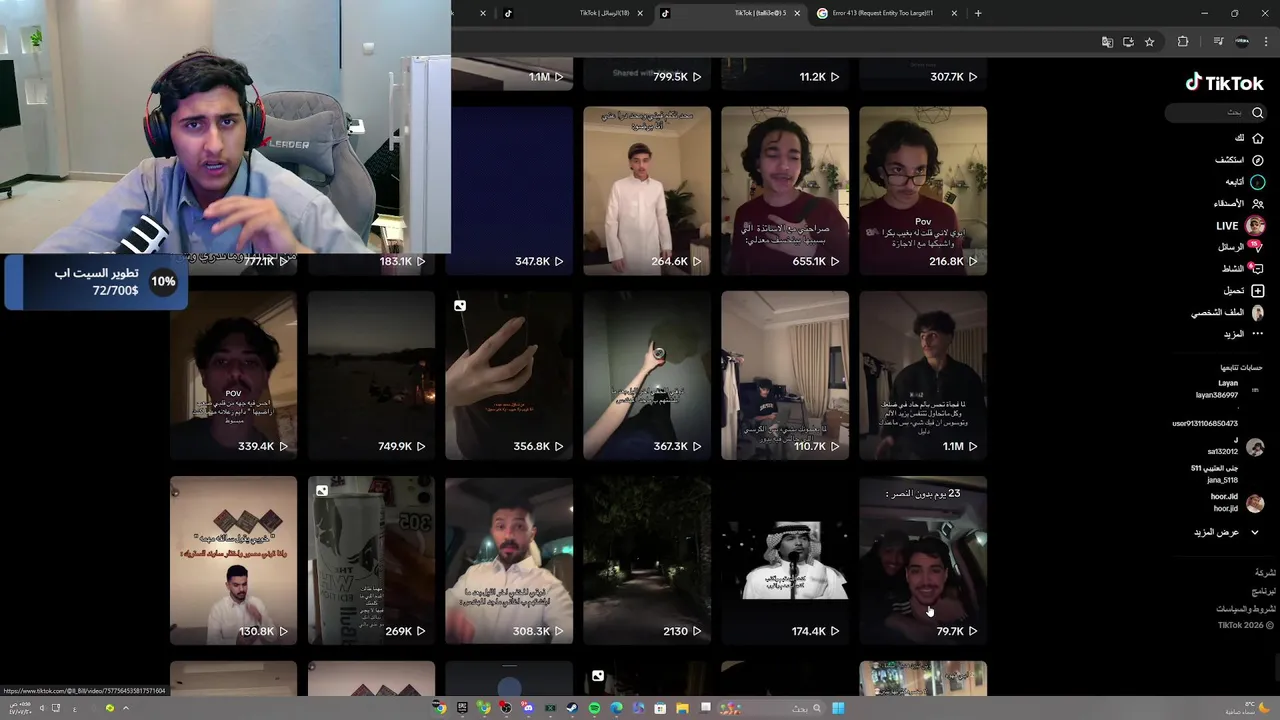Open the video with 749.9K views

click(x=371, y=375)
